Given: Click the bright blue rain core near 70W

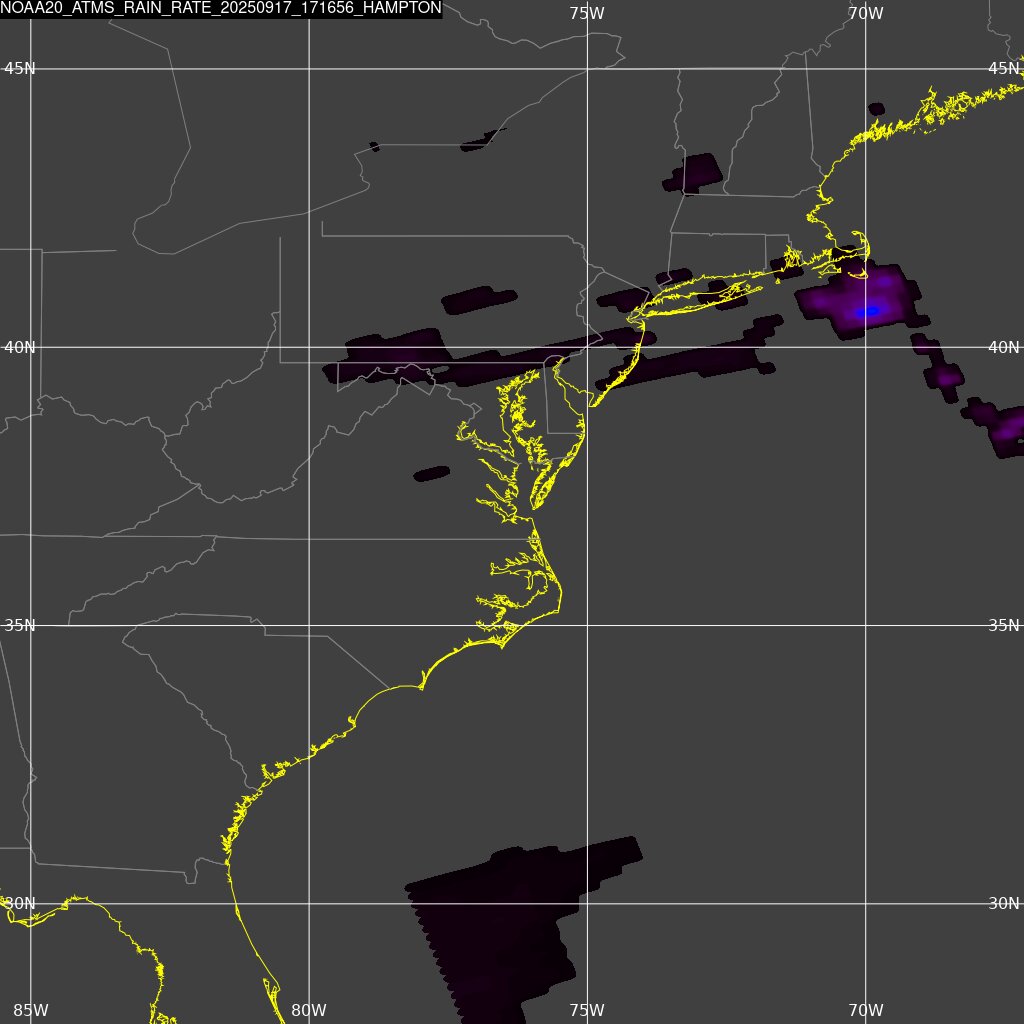Looking at the screenshot, I should 870,312.
